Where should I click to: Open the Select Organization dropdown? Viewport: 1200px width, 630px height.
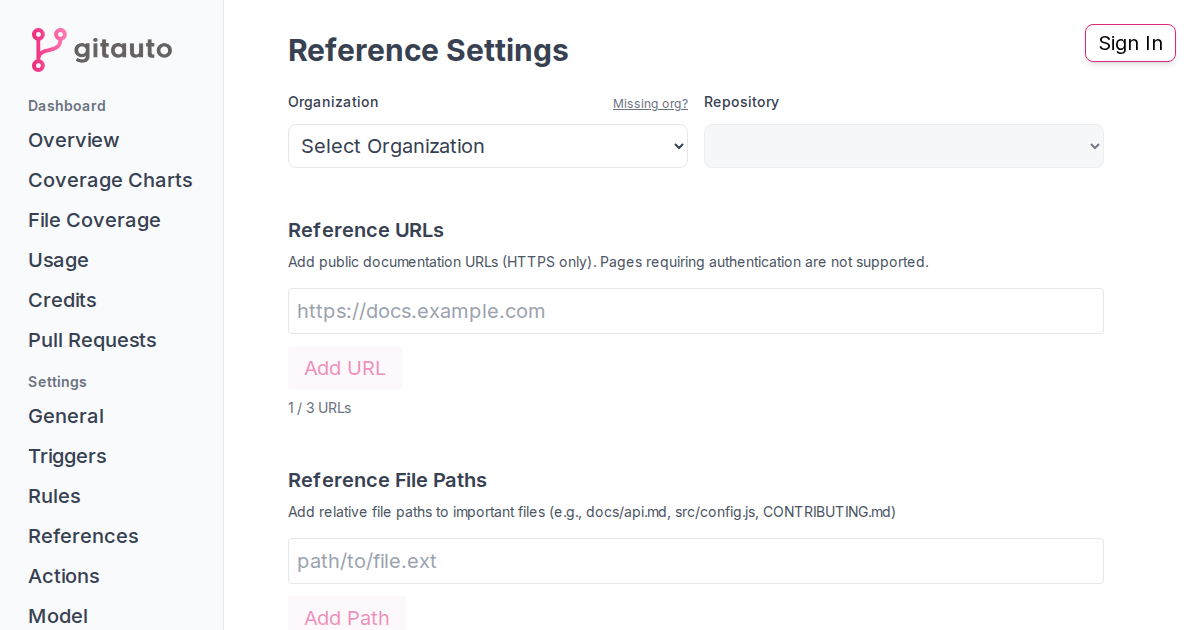tap(488, 146)
